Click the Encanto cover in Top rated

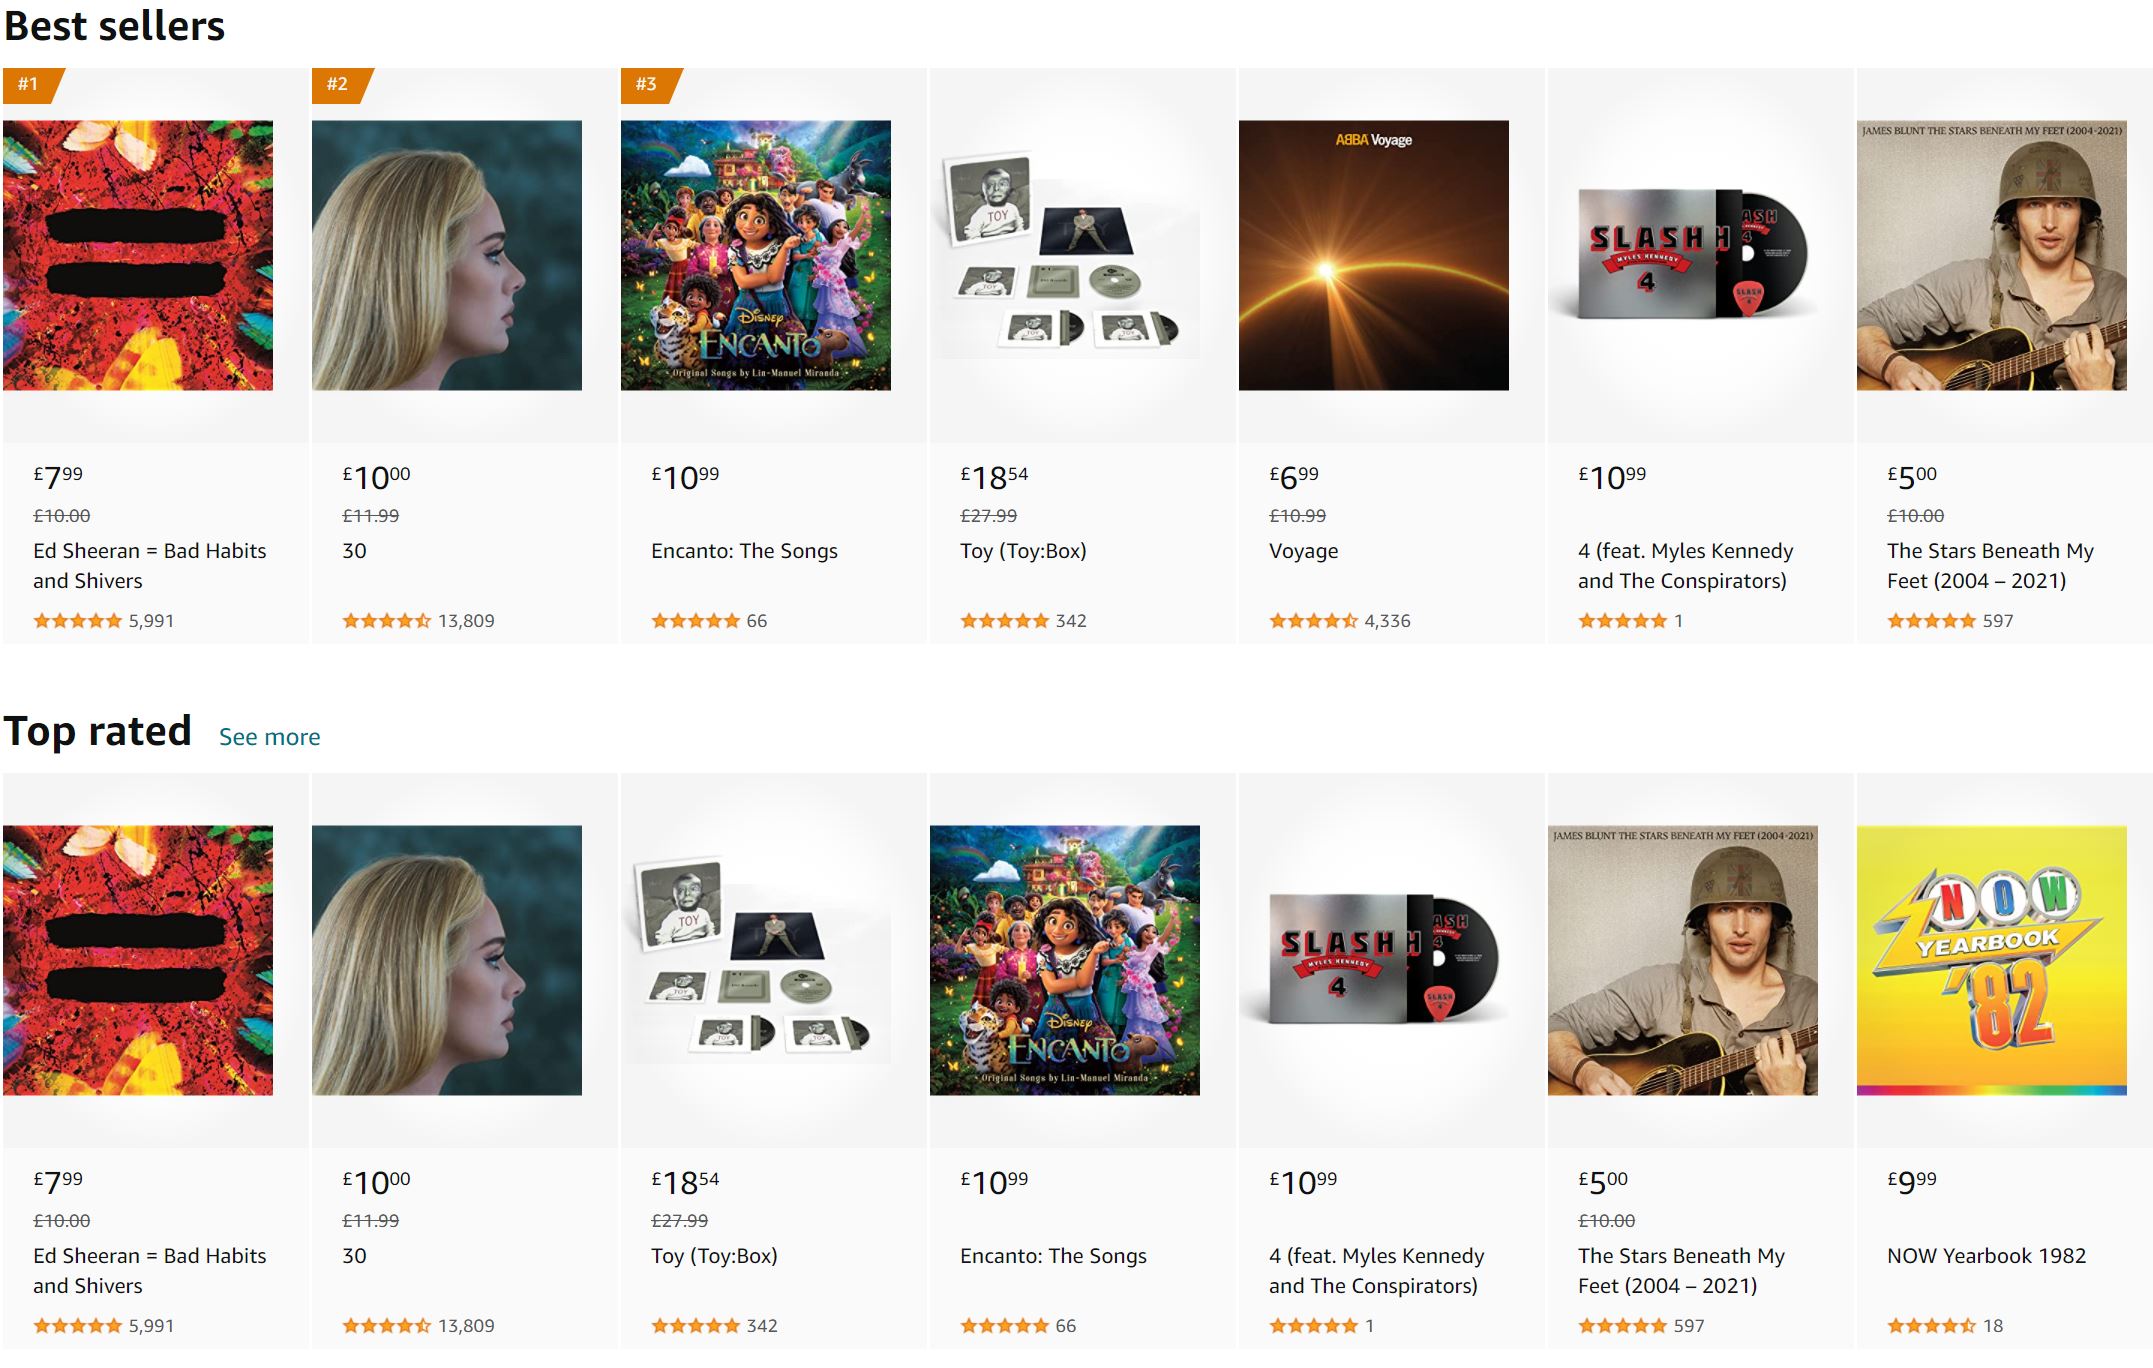pos(1064,960)
